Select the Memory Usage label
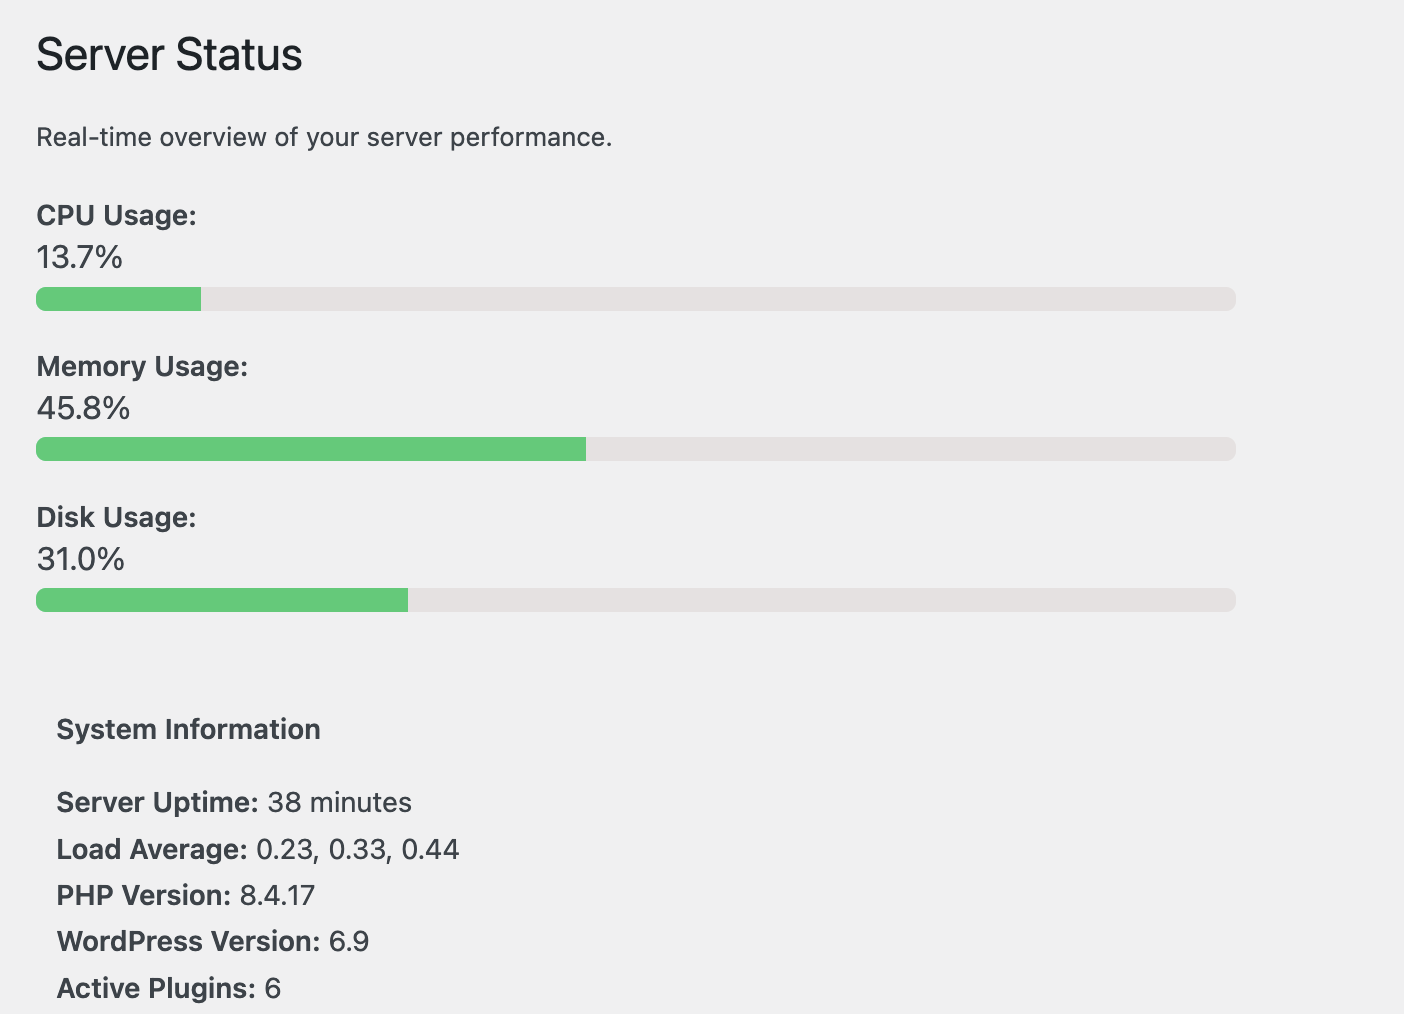Image resolution: width=1404 pixels, height=1014 pixels. click(x=142, y=366)
